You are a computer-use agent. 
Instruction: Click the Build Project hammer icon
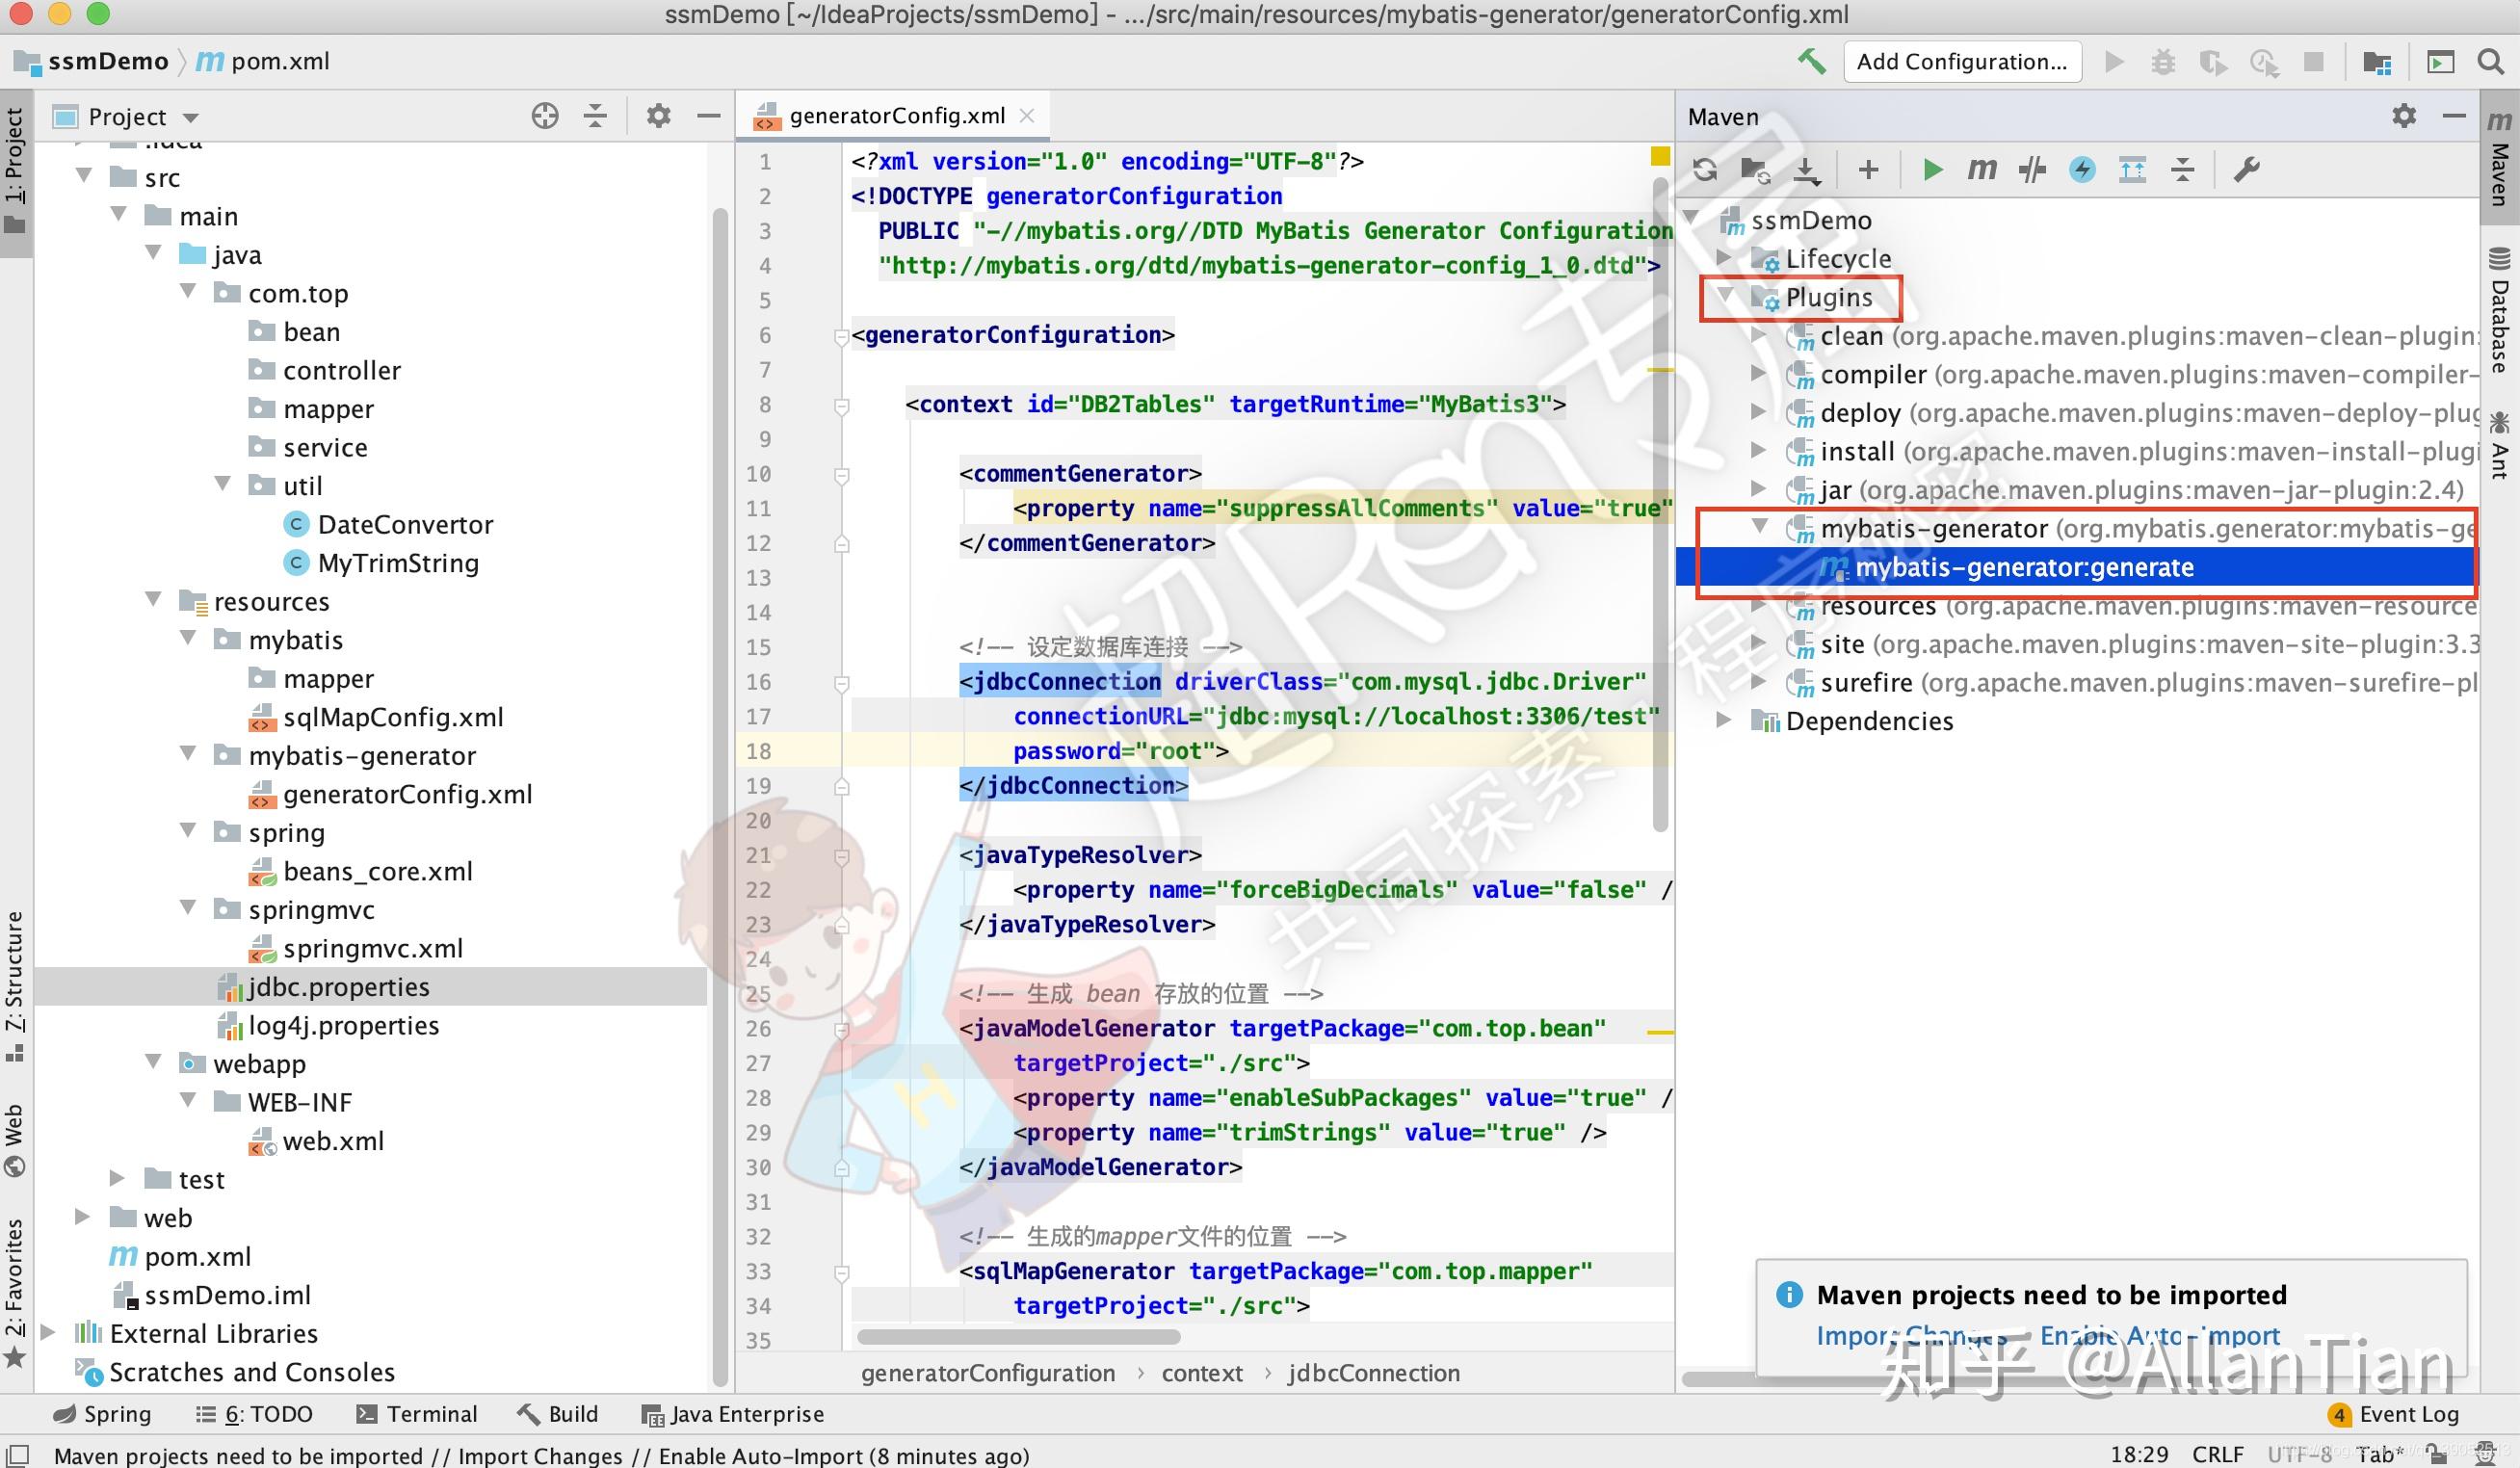(1811, 62)
